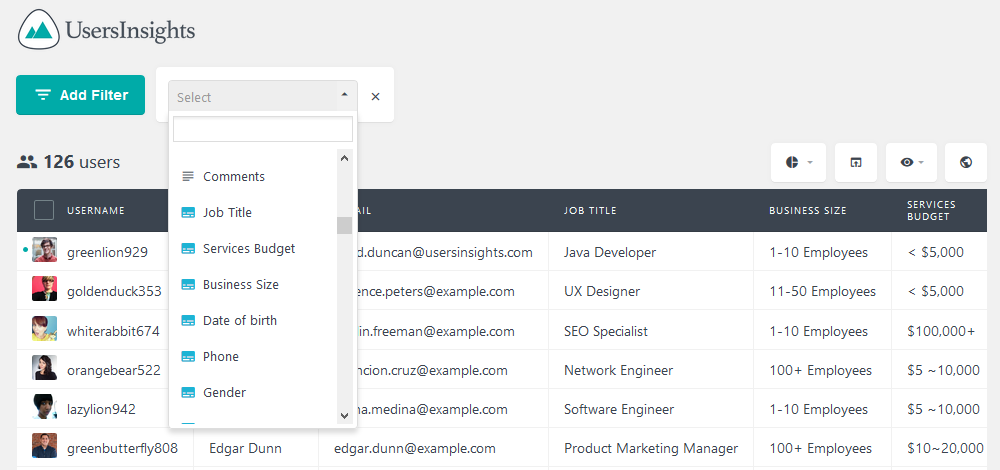This screenshot has width=1000, height=470.
Task: Click username goldenduck353
Action: 114,292
